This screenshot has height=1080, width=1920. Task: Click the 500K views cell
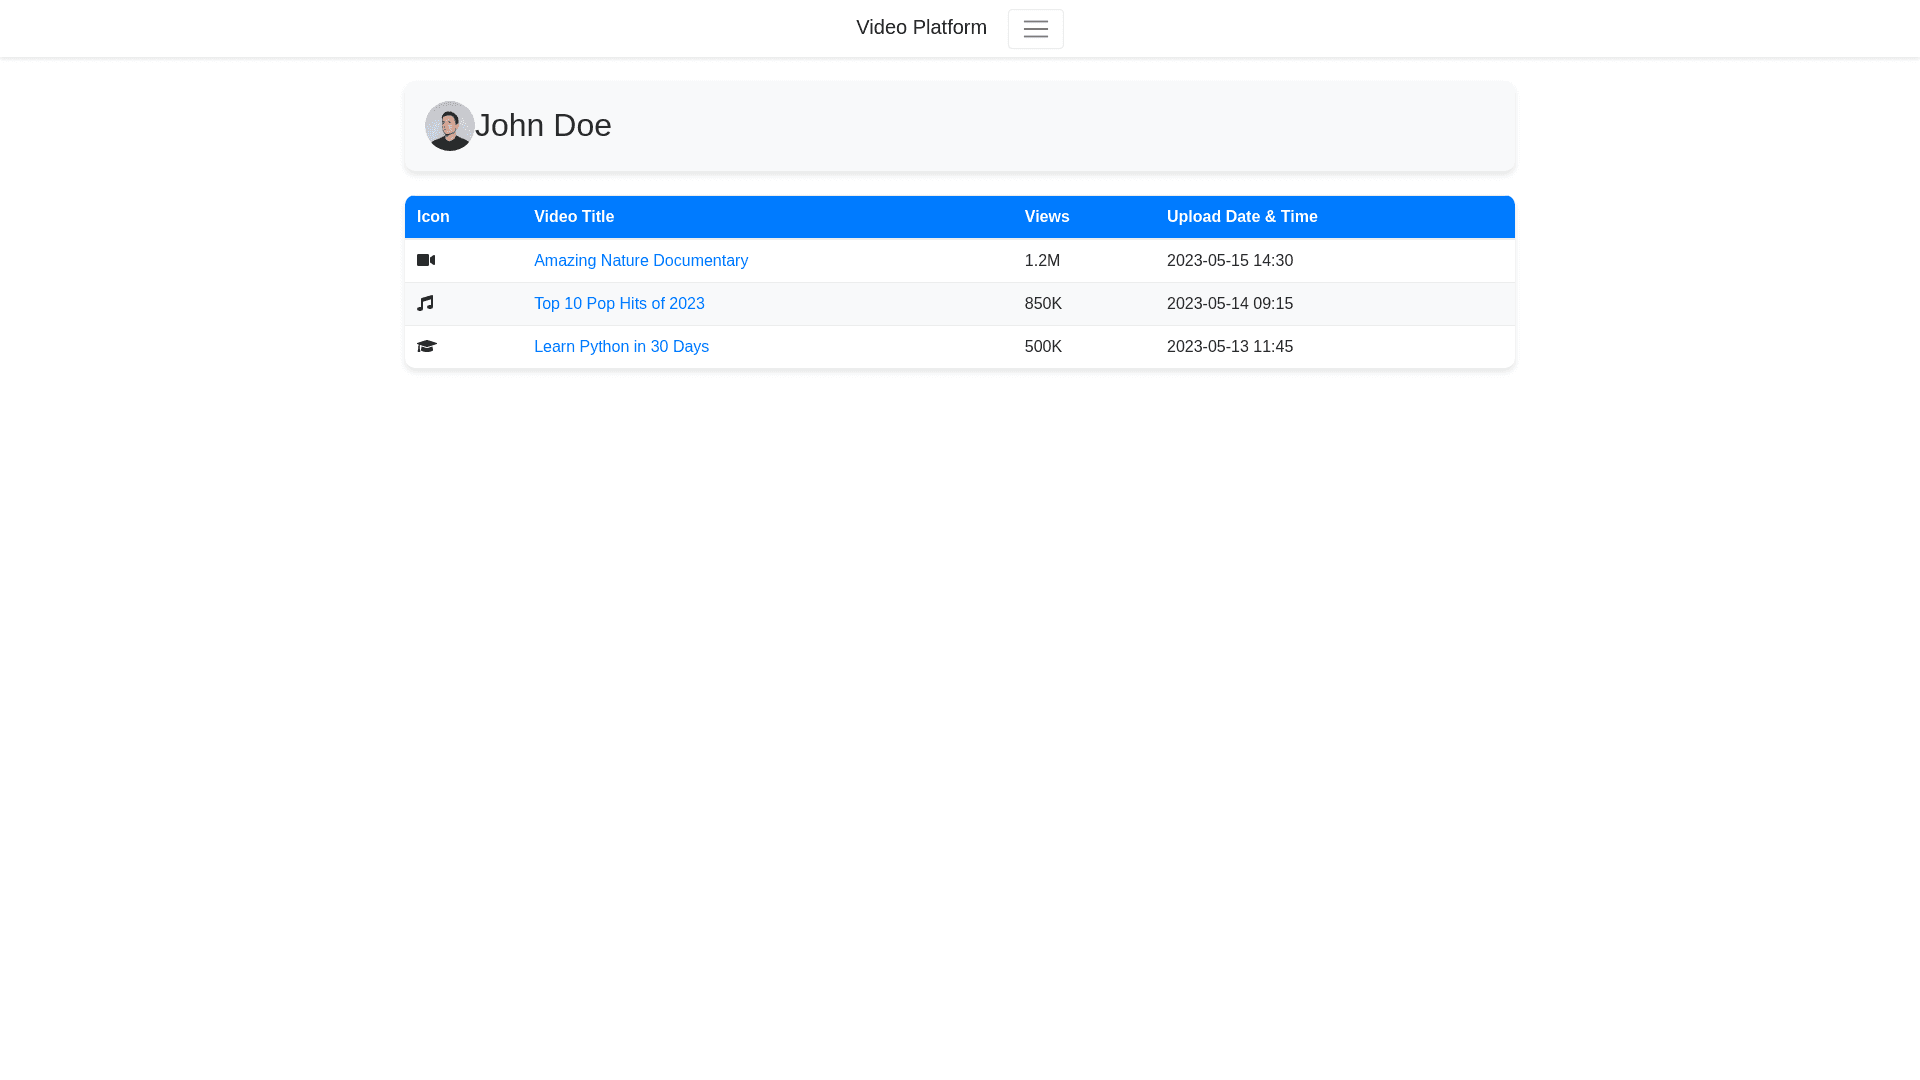coord(1042,346)
